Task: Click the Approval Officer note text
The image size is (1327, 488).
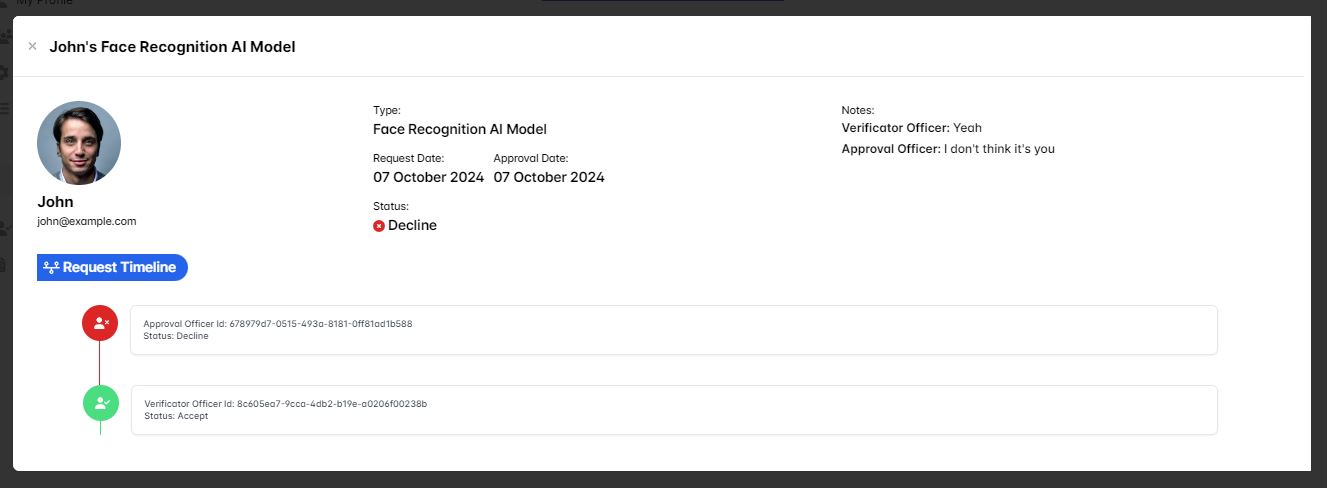Action: pyautogui.click(x=999, y=149)
